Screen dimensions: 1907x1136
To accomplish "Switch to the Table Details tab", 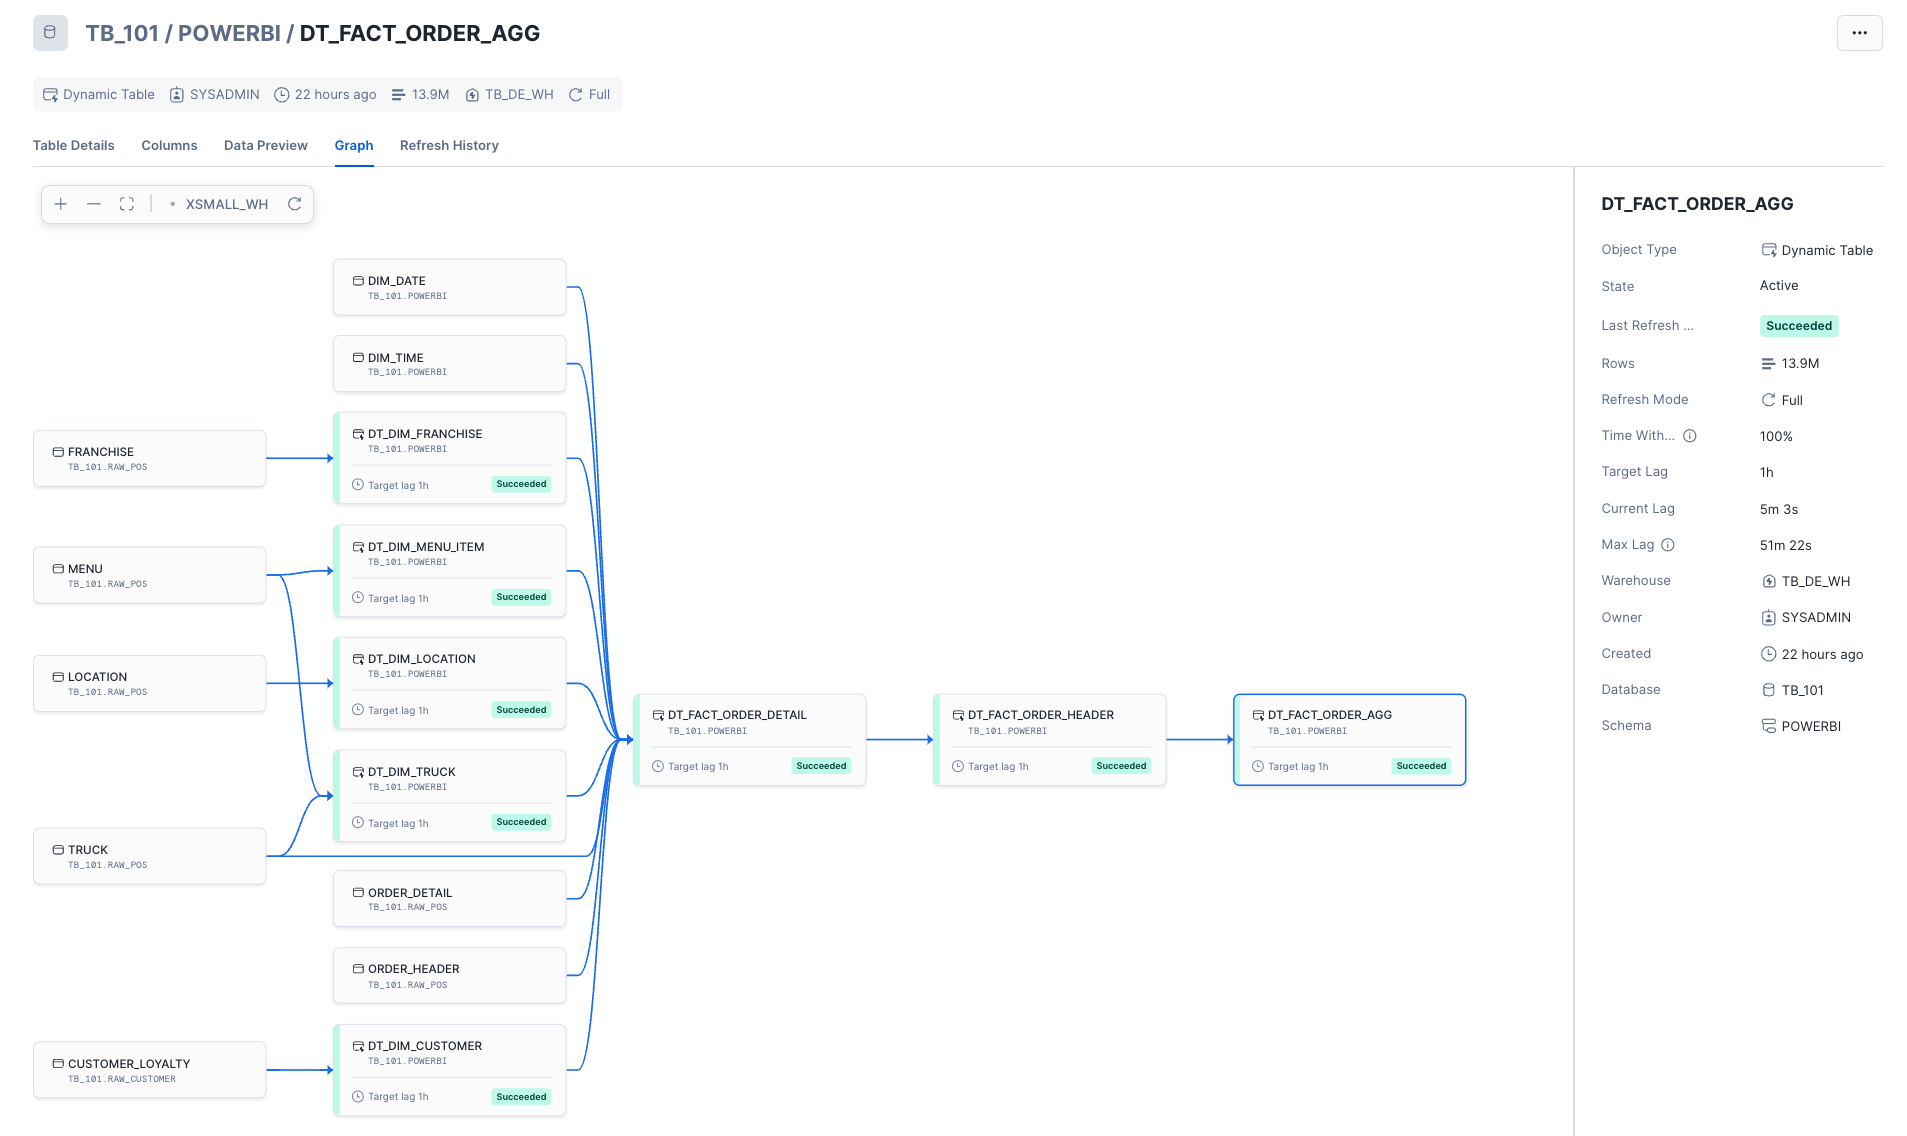I will coord(73,146).
